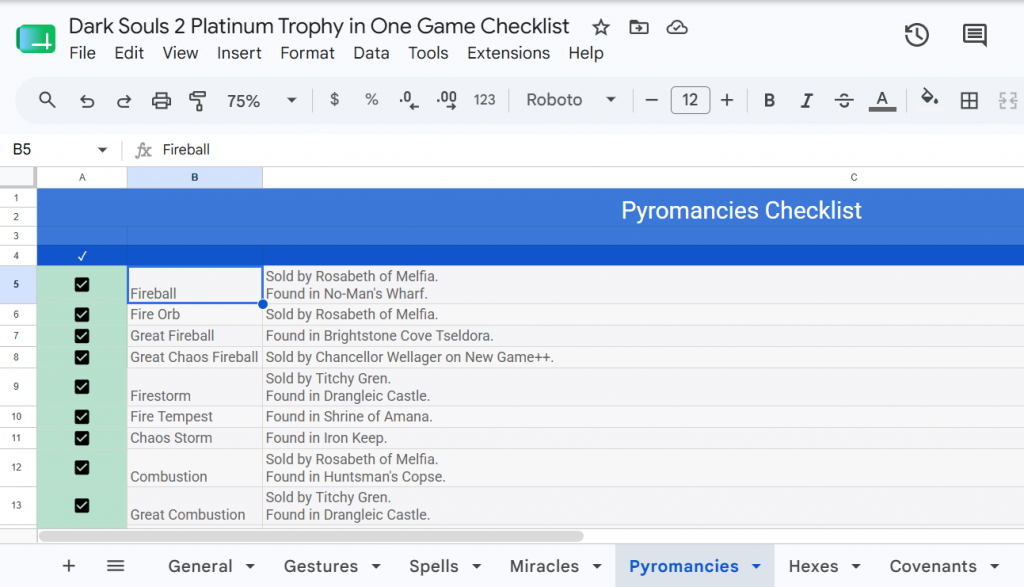Open the Insert menu

click(x=239, y=53)
